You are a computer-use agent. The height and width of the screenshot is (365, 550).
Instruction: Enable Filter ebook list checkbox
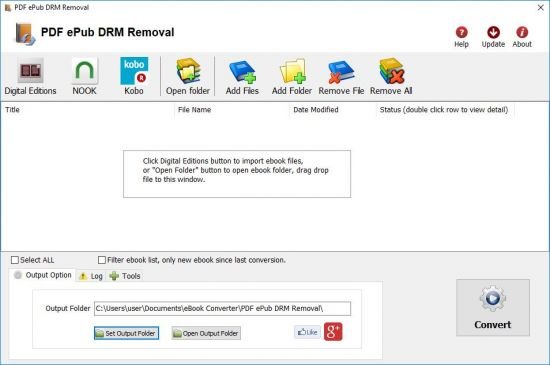(102, 260)
